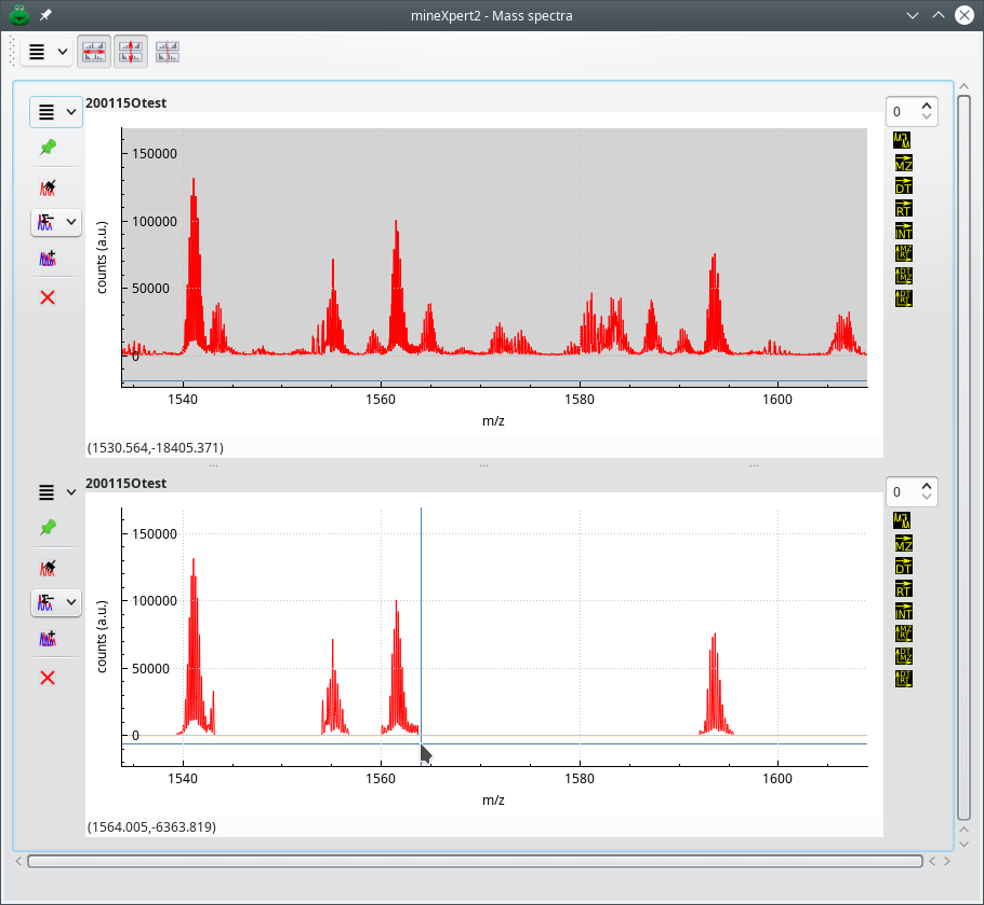Click the DT integration icon in top plot
984x905 pixels.
click(x=903, y=186)
